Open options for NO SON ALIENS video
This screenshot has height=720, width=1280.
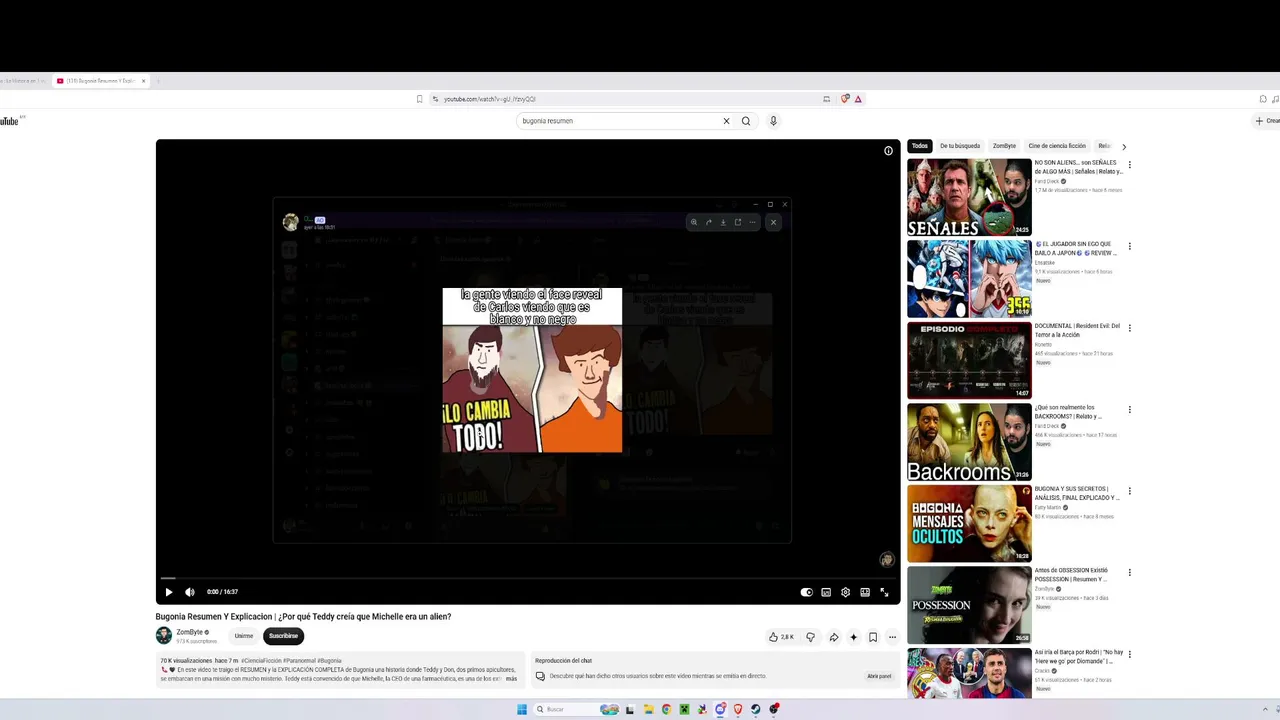[x=1130, y=165]
